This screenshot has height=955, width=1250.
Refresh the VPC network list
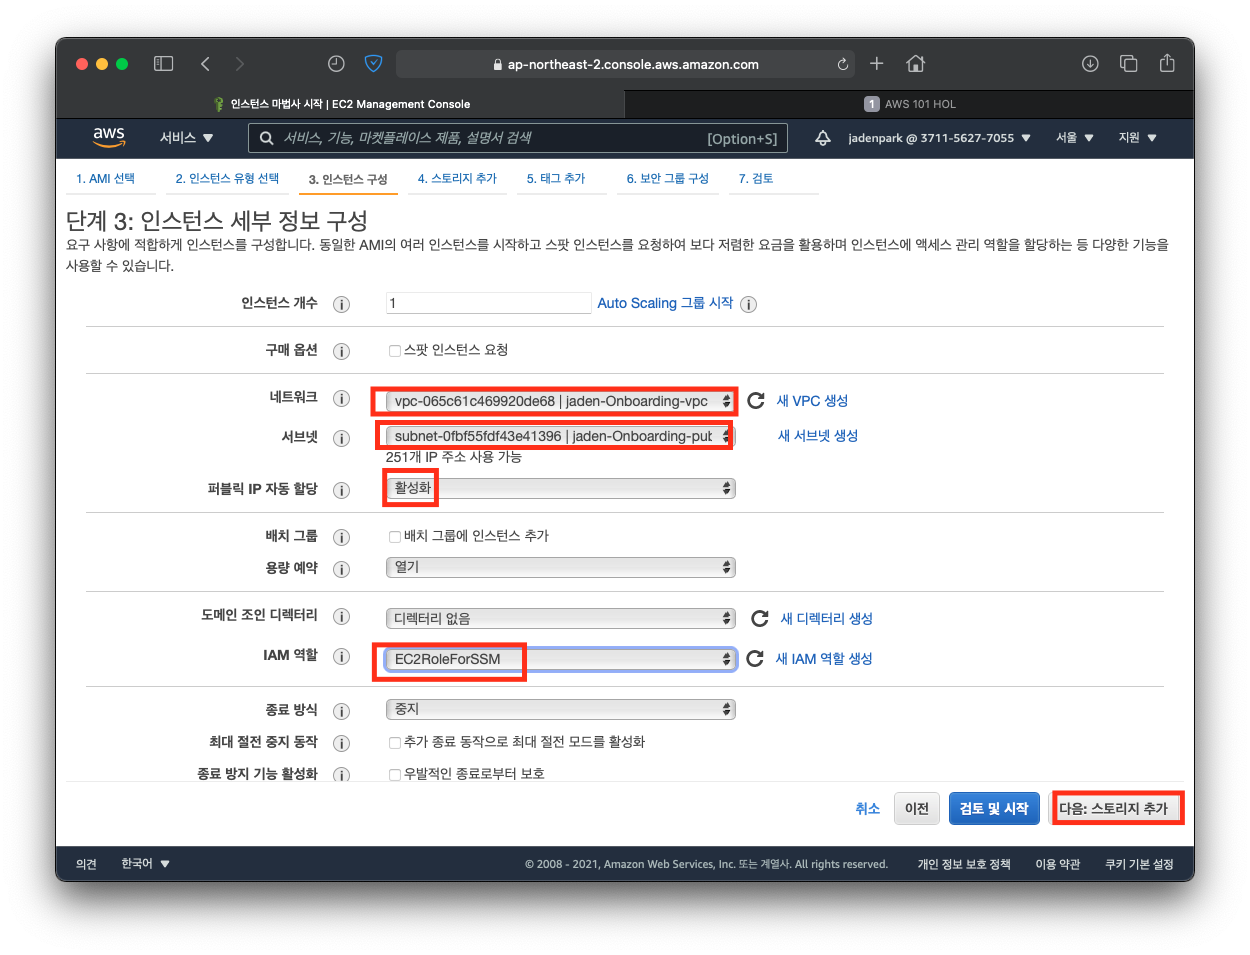756,400
